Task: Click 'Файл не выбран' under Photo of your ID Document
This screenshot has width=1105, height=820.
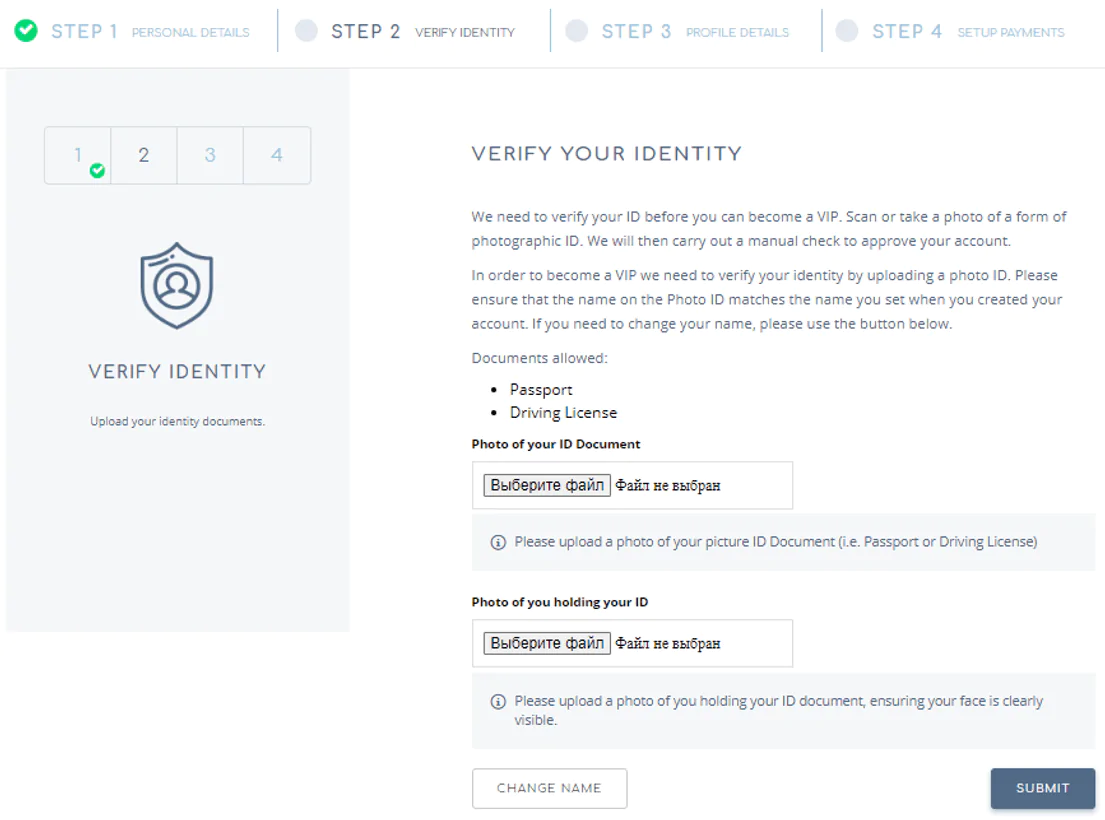Action: (x=668, y=485)
